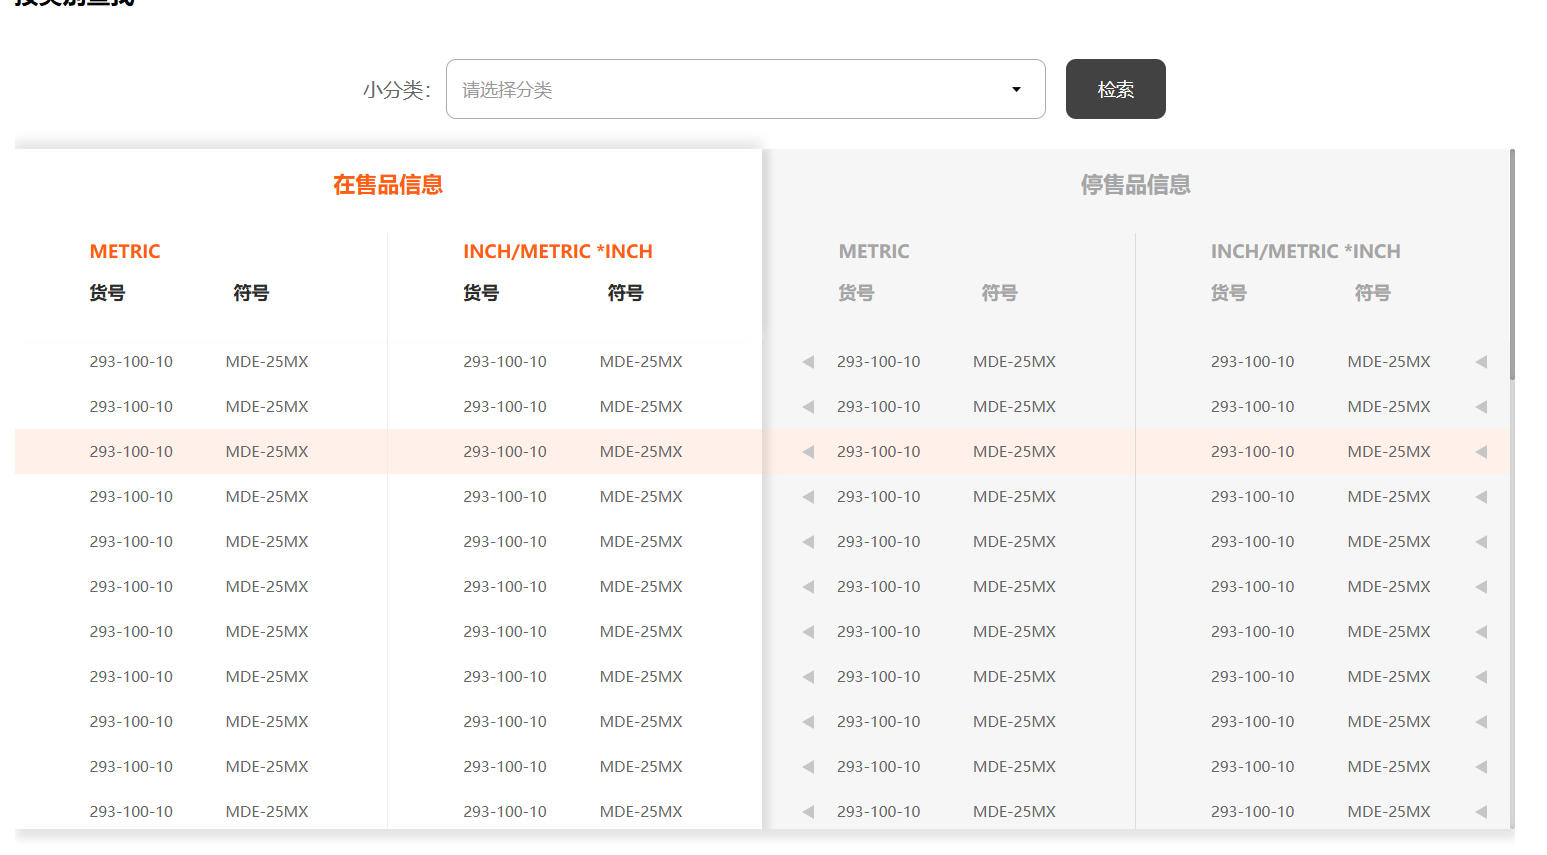Viewport: 1547px width, 855px height.
Task: Click the right-edge arrow in the highlighted row
Action: tap(1481, 452)
